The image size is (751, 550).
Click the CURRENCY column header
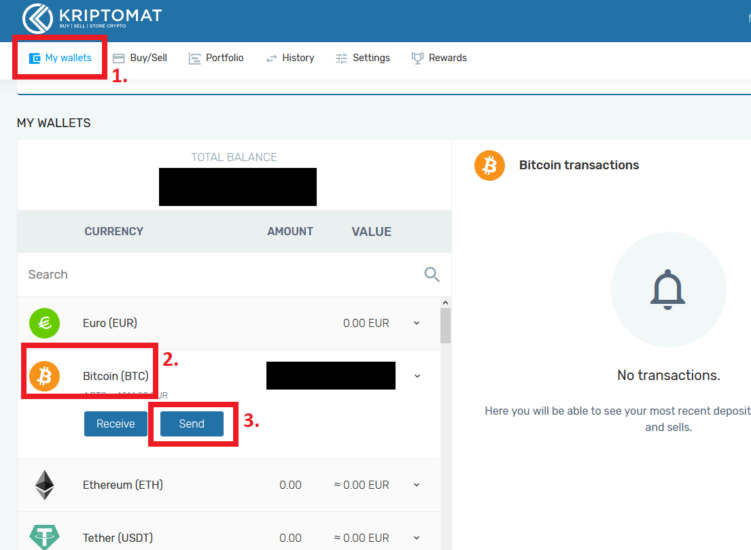[114, 231]
